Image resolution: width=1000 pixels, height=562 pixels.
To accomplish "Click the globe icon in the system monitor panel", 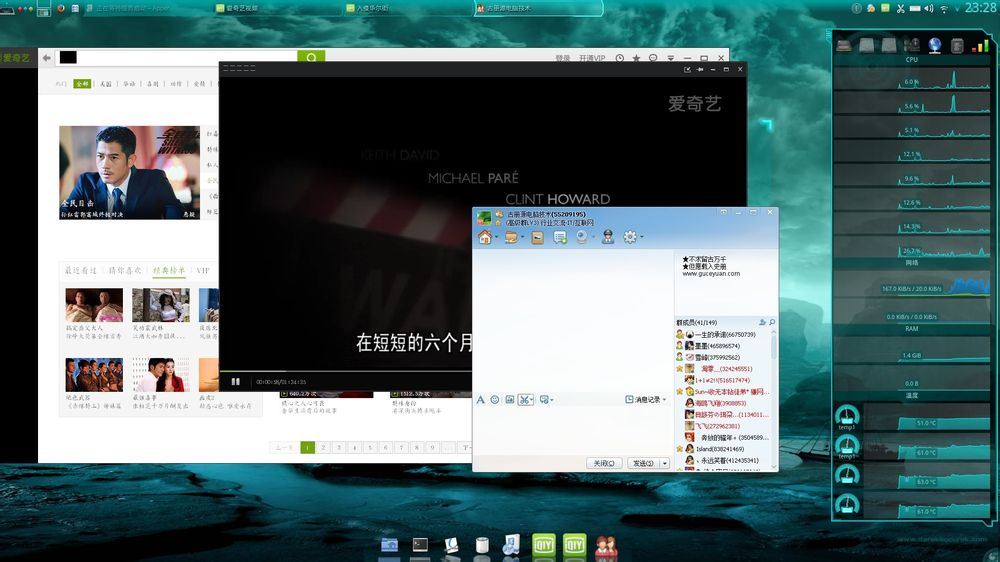I will point(934,45).
